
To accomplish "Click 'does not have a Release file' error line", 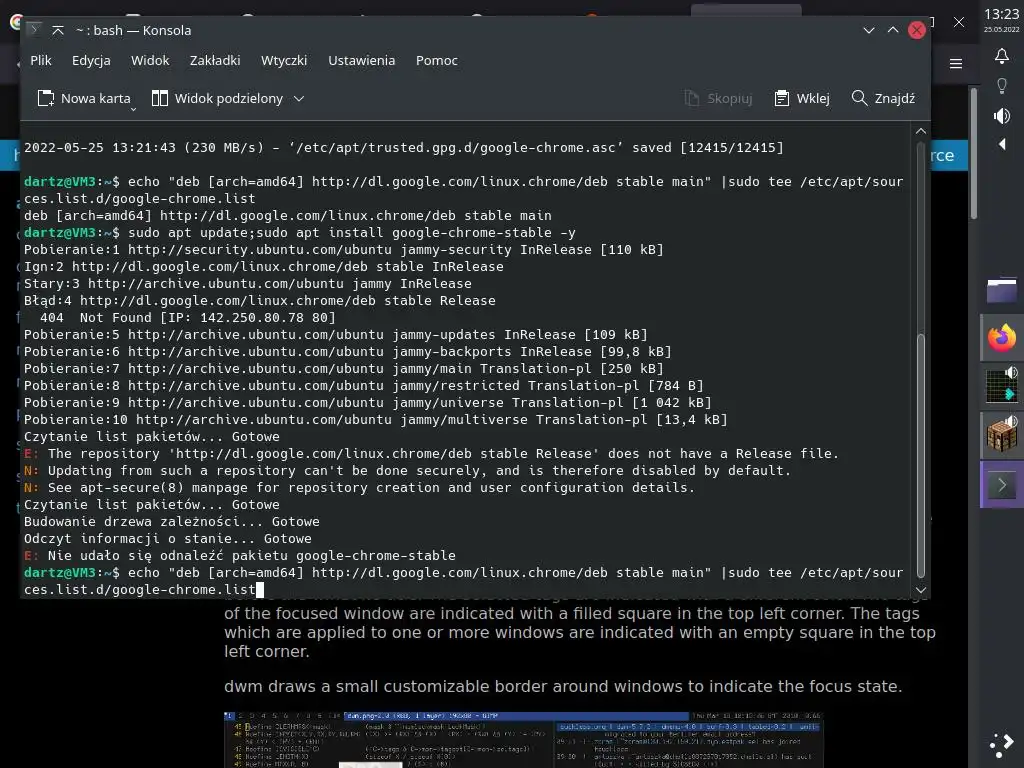I will click(x=431, y=453).
